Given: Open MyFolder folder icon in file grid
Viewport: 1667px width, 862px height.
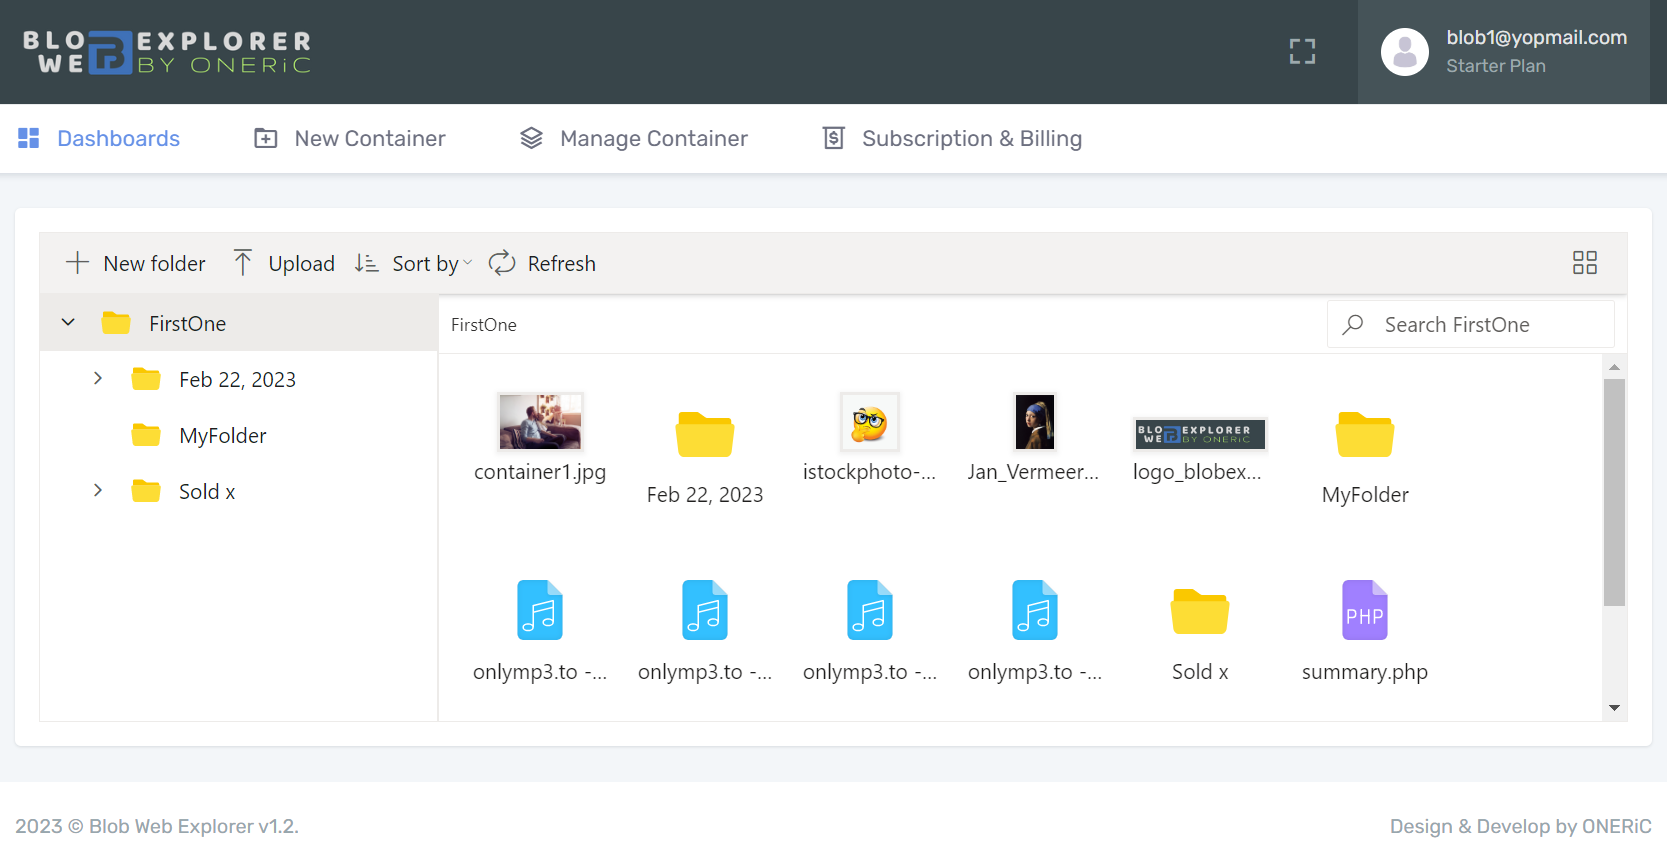Looking at the screenshot, I should pos(1364,436).
